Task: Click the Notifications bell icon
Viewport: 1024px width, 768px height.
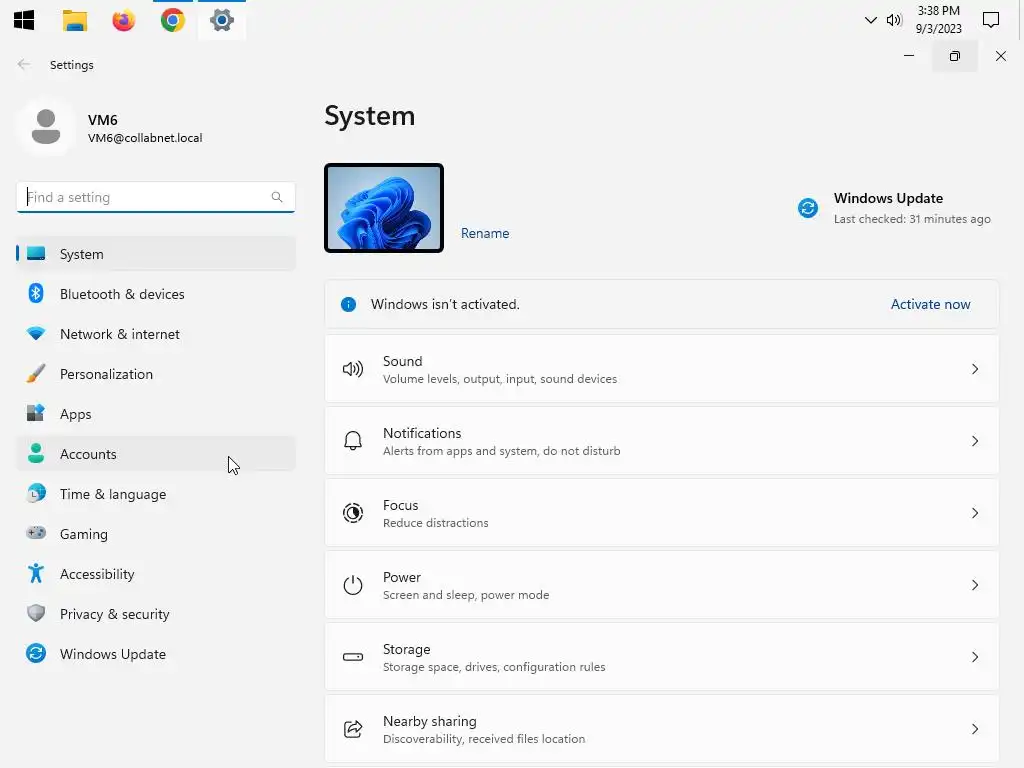Action: pyautogui.click(x=353, y=441)
